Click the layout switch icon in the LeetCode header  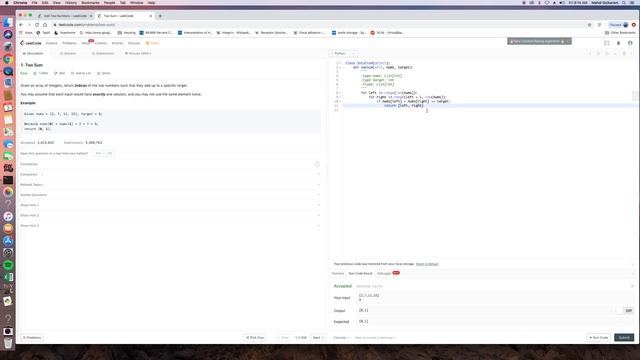click(607, 43)
